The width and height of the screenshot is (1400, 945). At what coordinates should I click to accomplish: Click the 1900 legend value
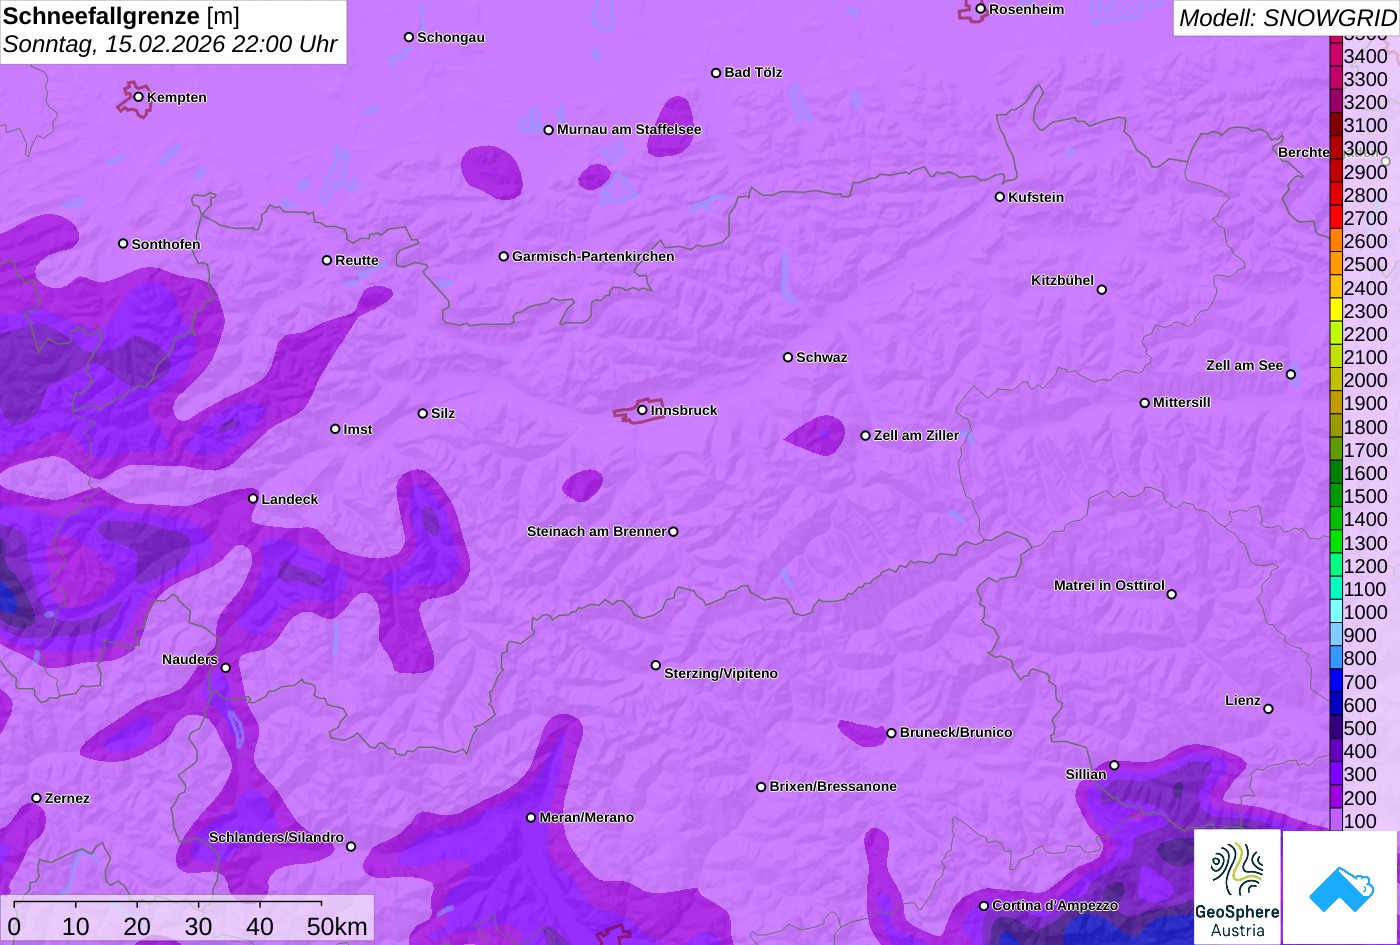1365,404
